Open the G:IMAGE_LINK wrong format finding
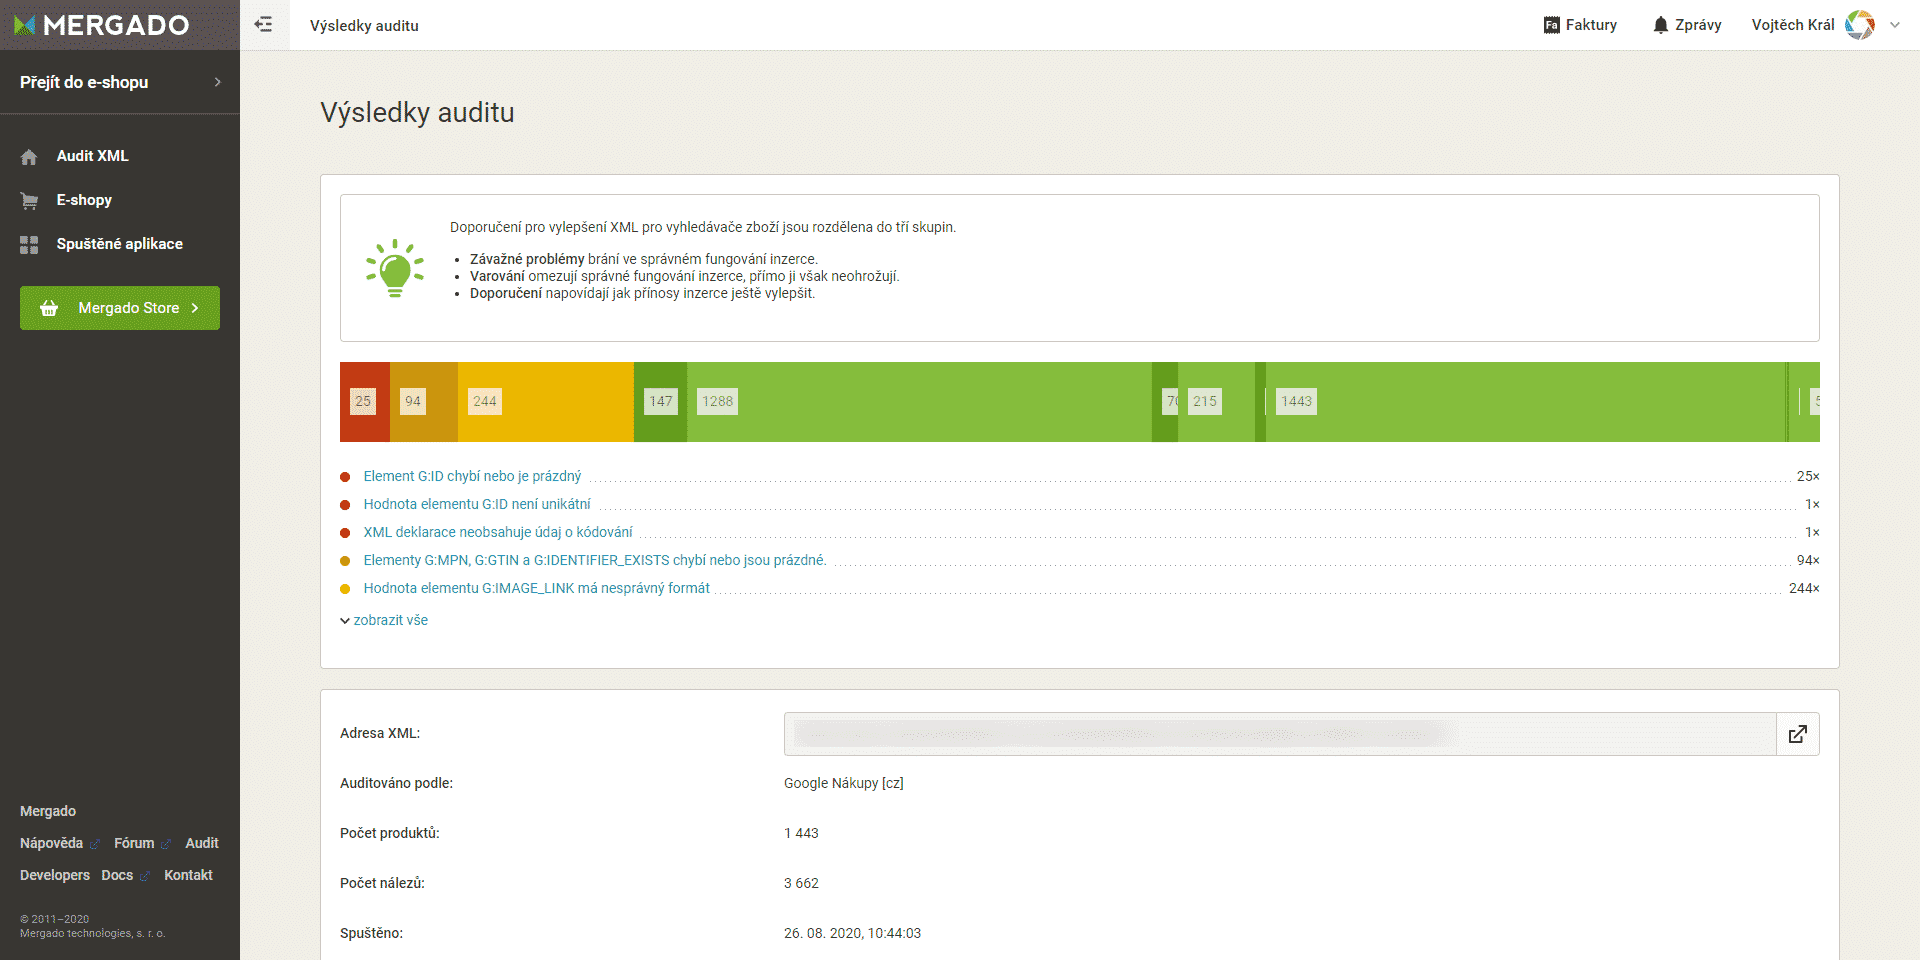 (x=536, y=588)
